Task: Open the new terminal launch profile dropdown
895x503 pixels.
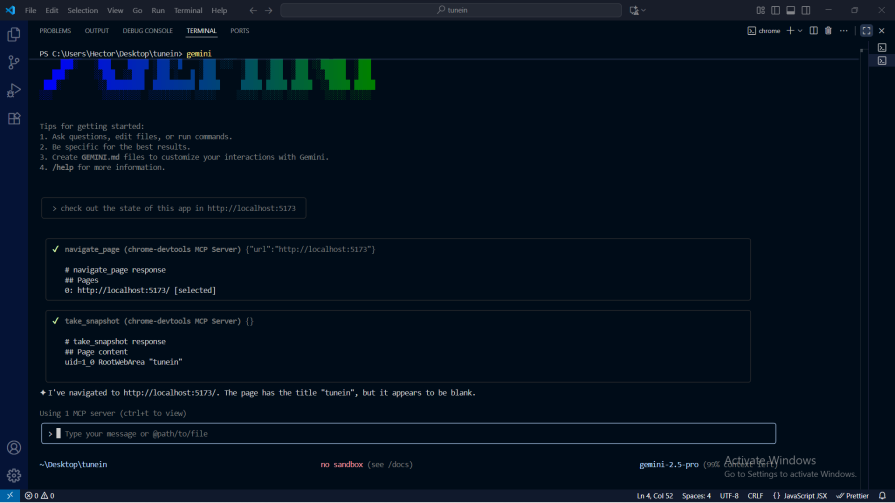Action: tap(800, 31)
